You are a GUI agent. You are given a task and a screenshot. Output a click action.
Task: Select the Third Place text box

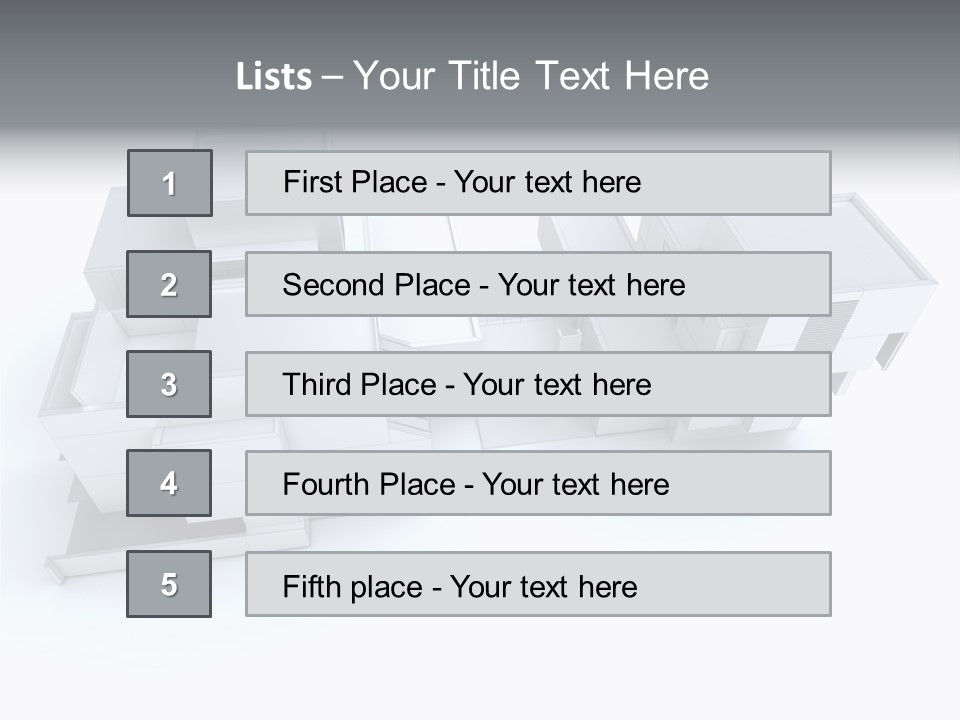pyautogui.click(x=538, y=384)
